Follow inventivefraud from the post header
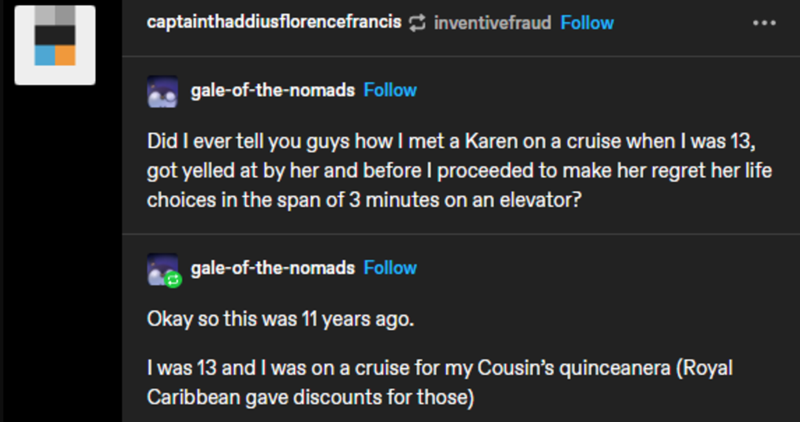800x422 pixels. tap(588, 23)
